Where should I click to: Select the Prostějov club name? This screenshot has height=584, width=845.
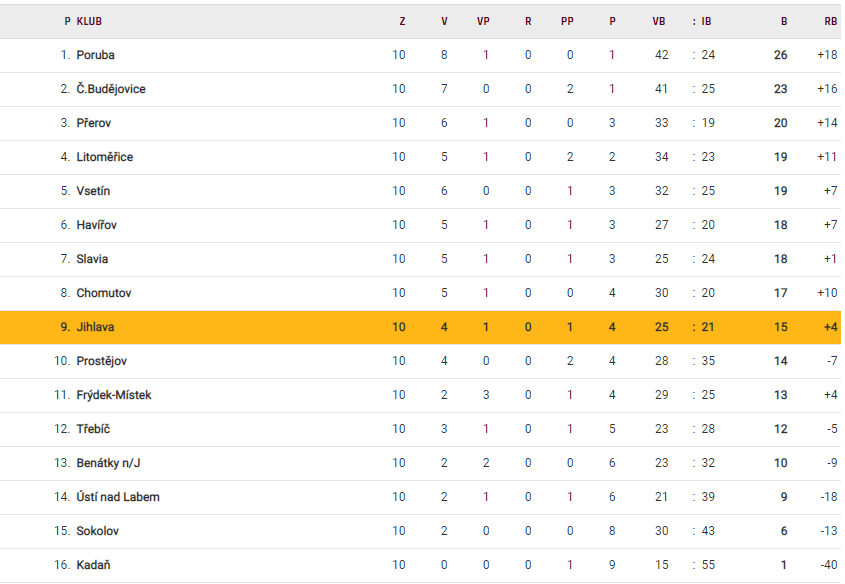pyautogui.click(x=101, y=361)
